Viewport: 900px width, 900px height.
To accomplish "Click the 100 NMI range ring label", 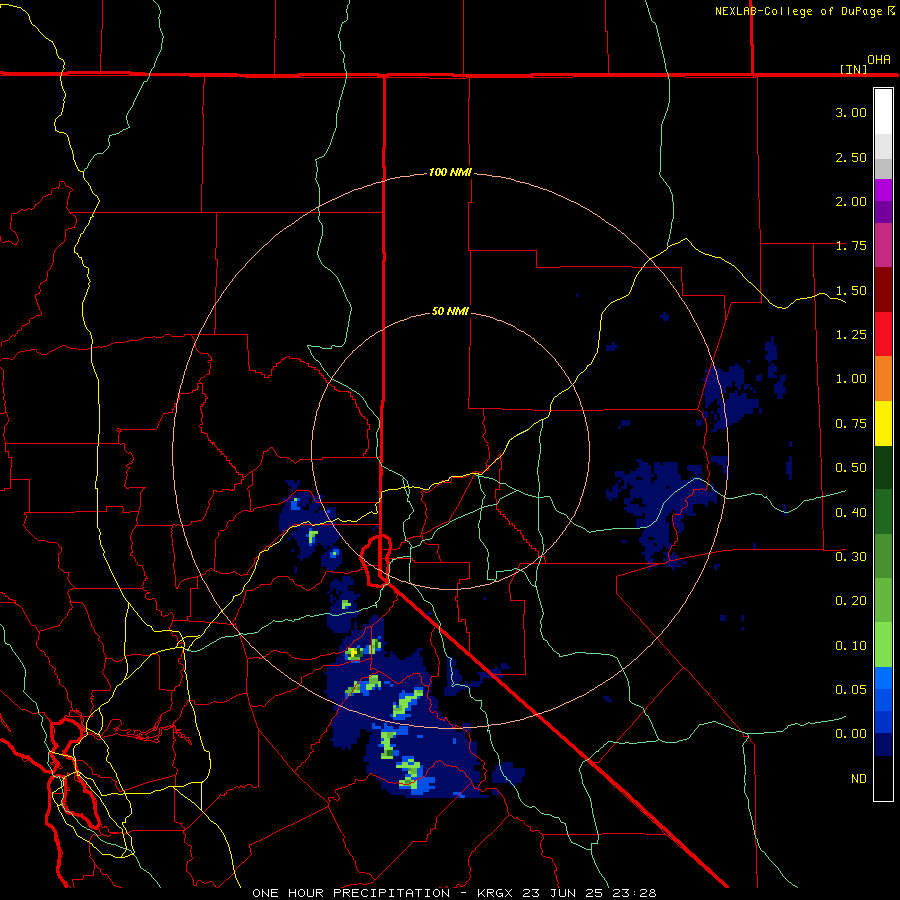I will [450, 172].
